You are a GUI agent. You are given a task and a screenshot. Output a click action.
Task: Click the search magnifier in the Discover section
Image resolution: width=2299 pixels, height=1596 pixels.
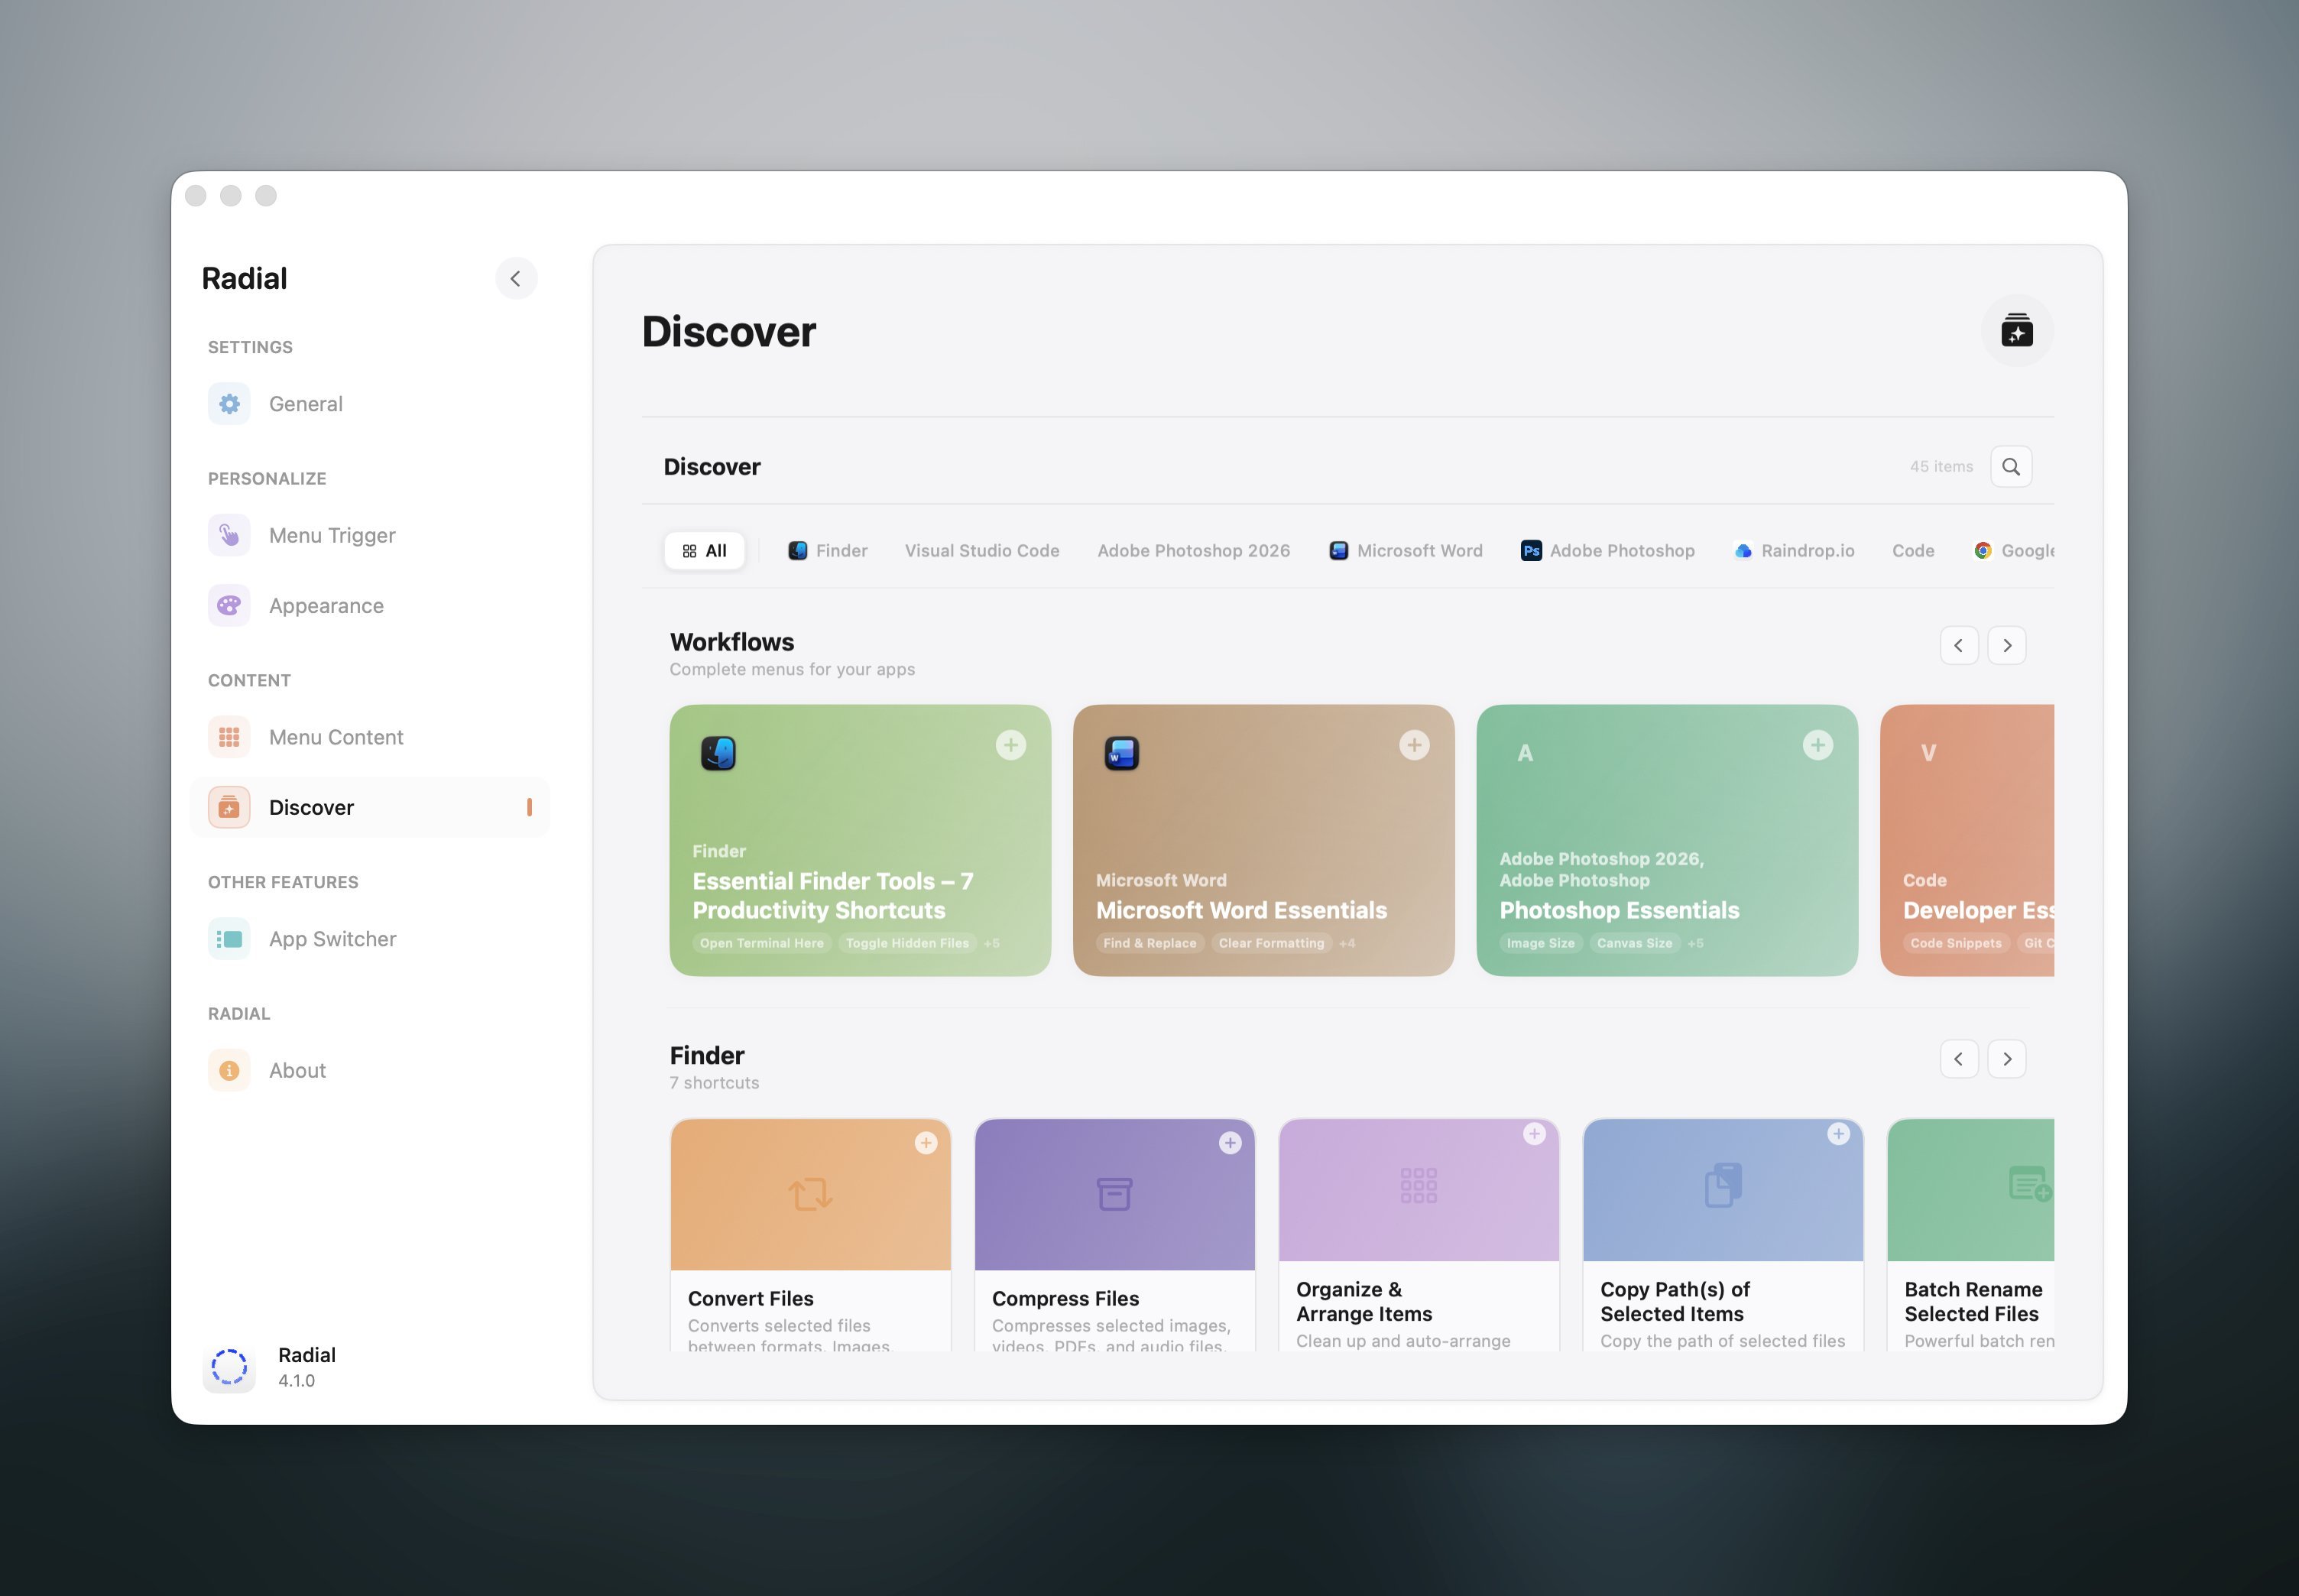coord(2012,466)
